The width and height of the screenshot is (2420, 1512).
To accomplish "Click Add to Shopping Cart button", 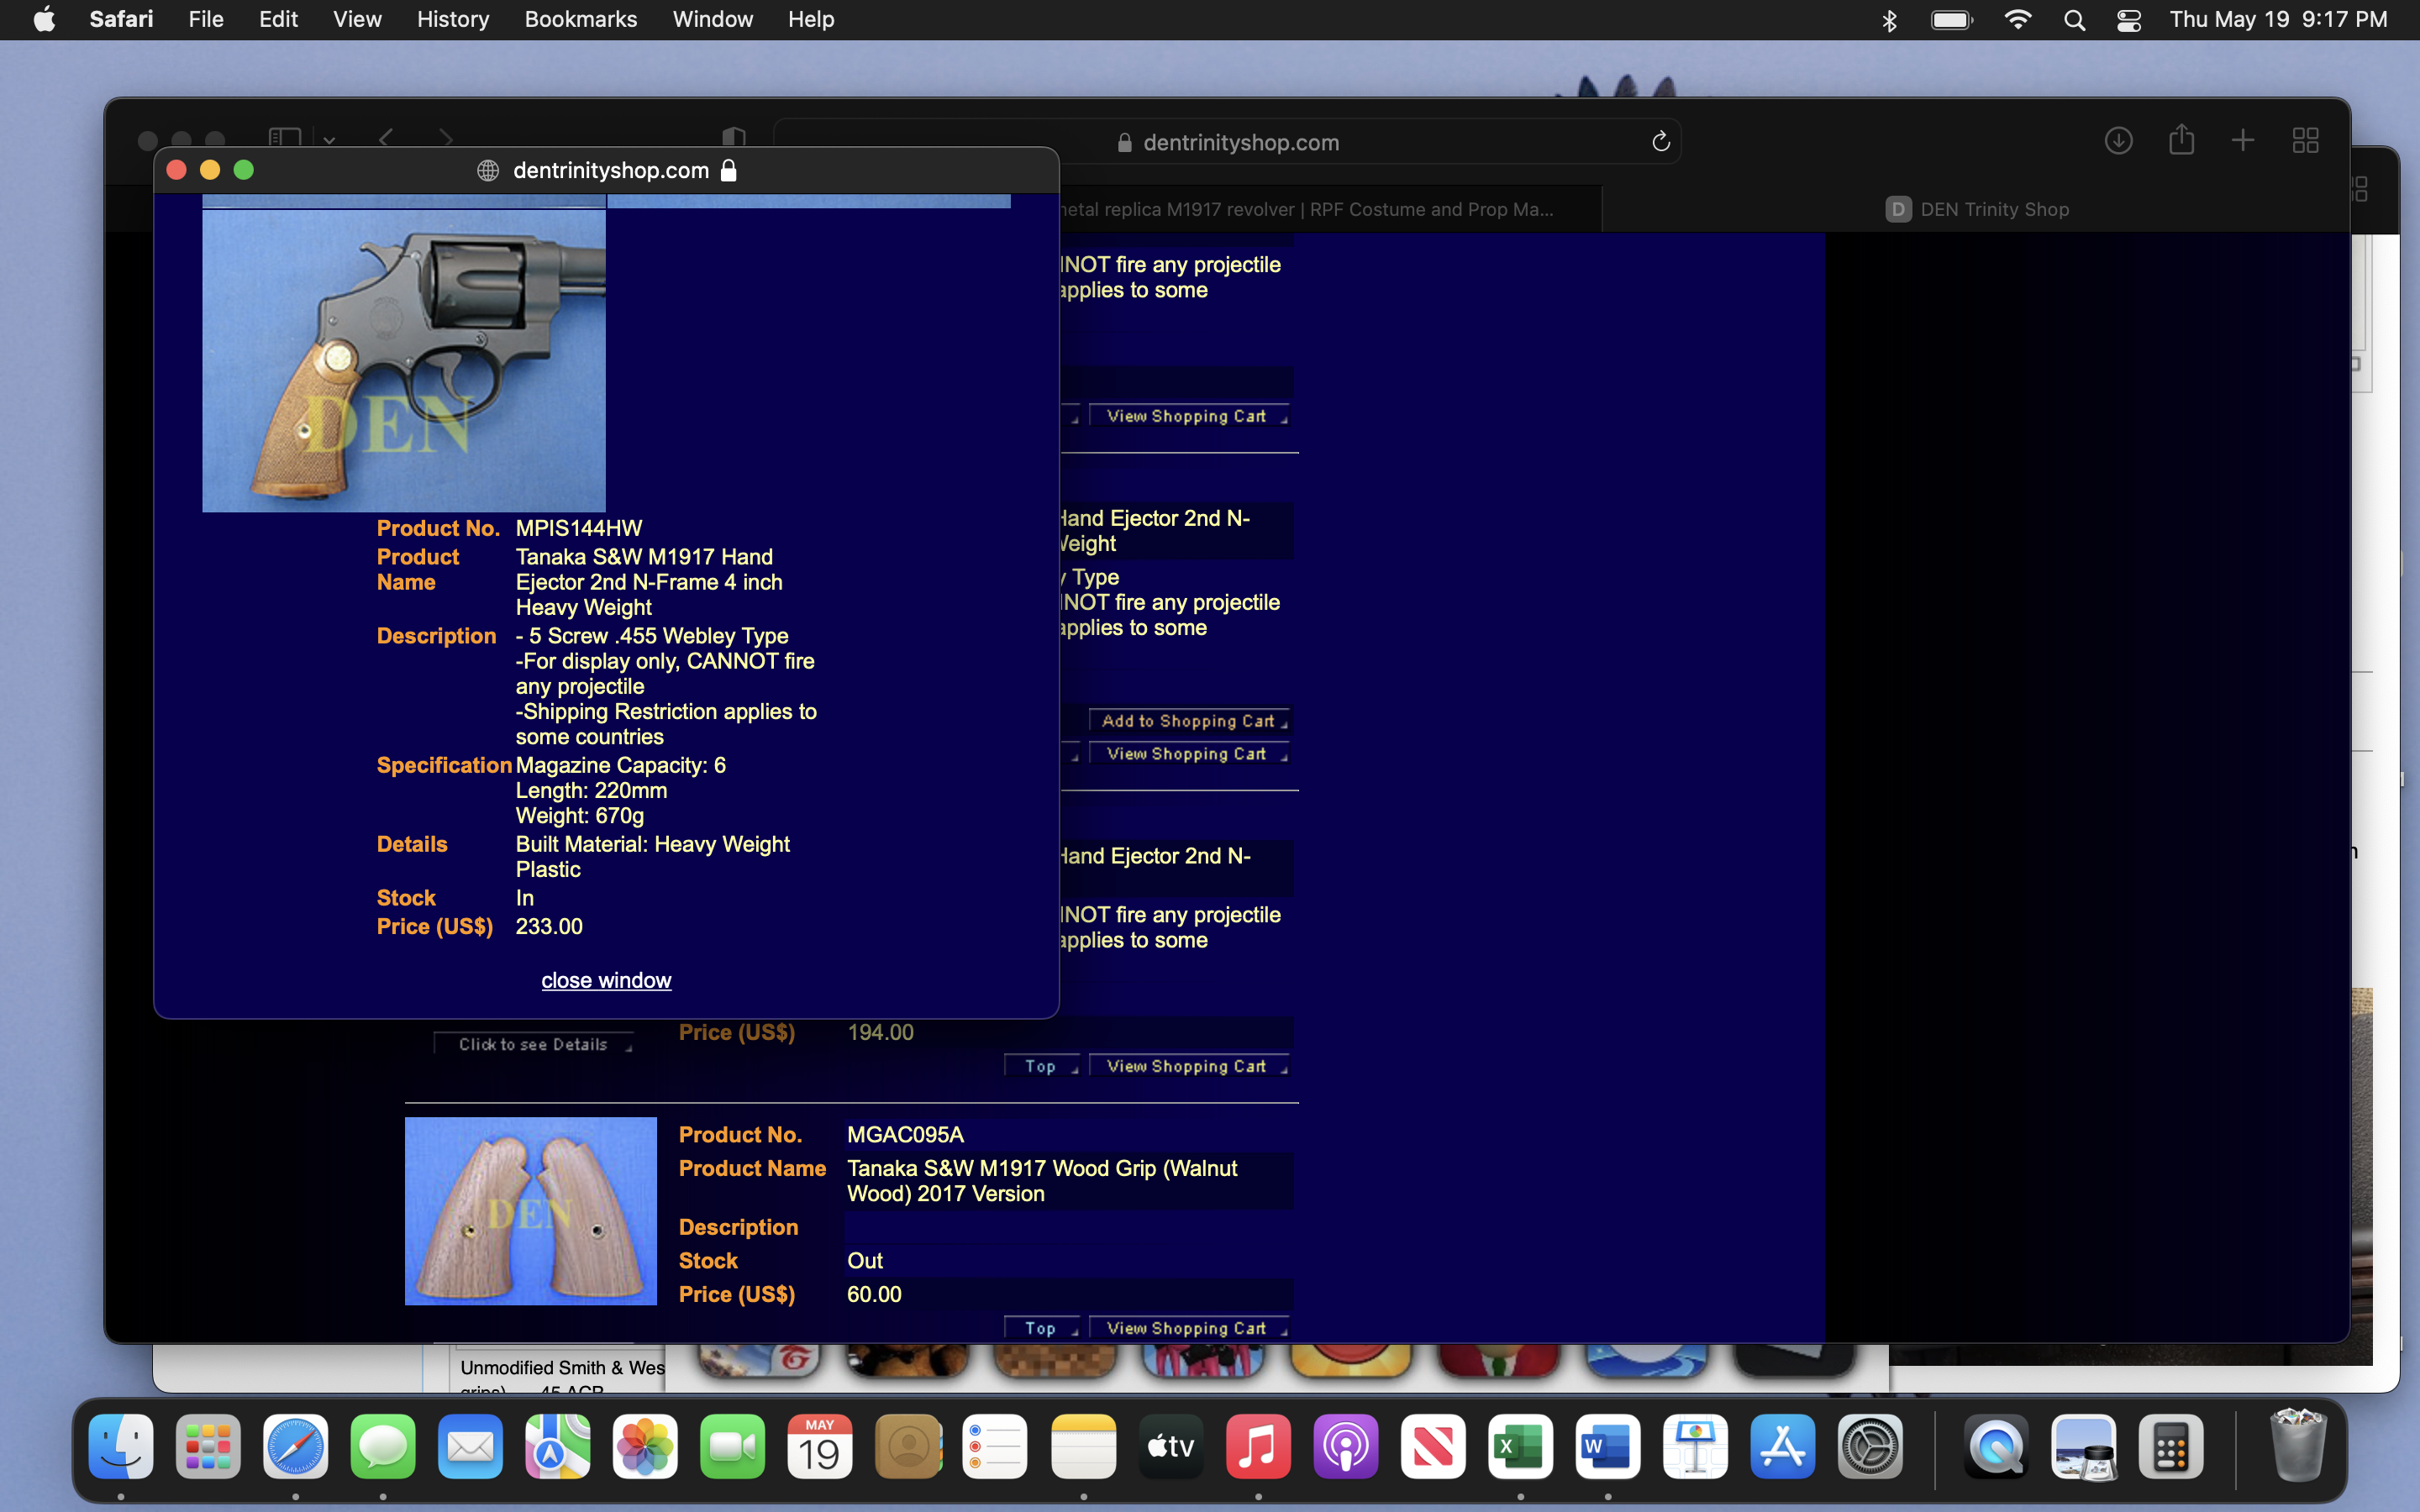I will pyautogui.click(x=1188, y=721).
